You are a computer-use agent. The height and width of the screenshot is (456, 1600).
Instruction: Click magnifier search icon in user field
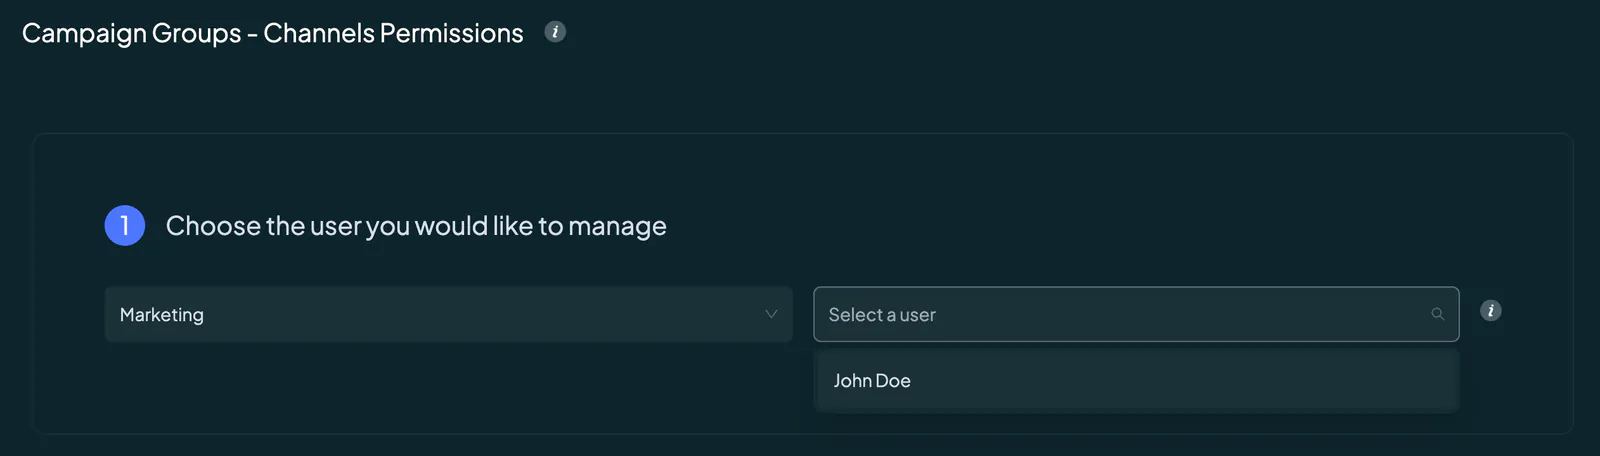click(x=1438, y=314)
